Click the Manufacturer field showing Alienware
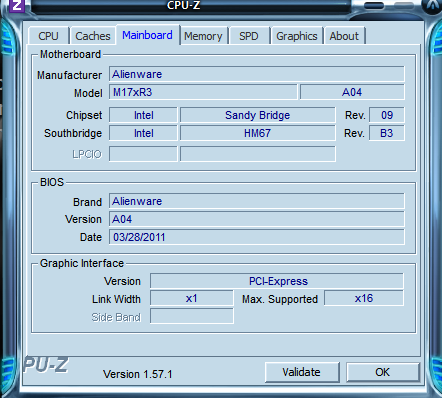The height and width of the screenshot is (398, 442). (257, 74)
